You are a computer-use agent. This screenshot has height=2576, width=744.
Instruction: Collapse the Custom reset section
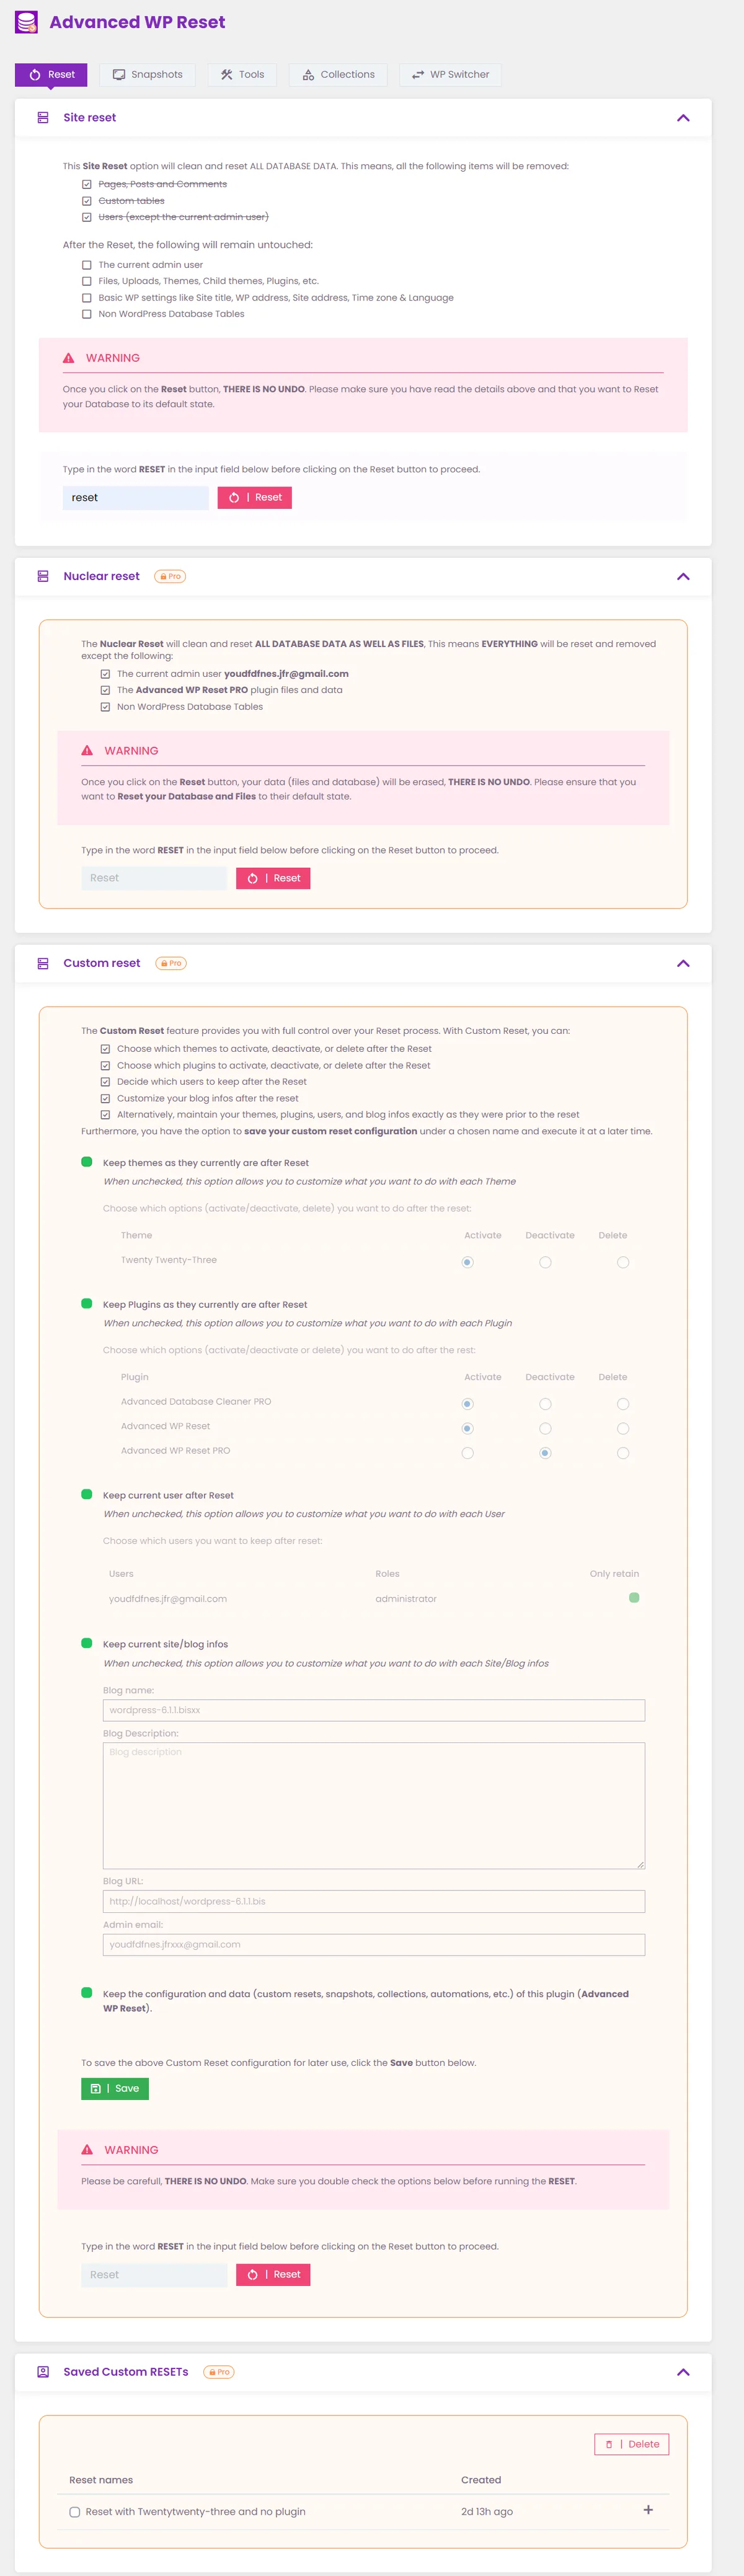click(683, 964)
